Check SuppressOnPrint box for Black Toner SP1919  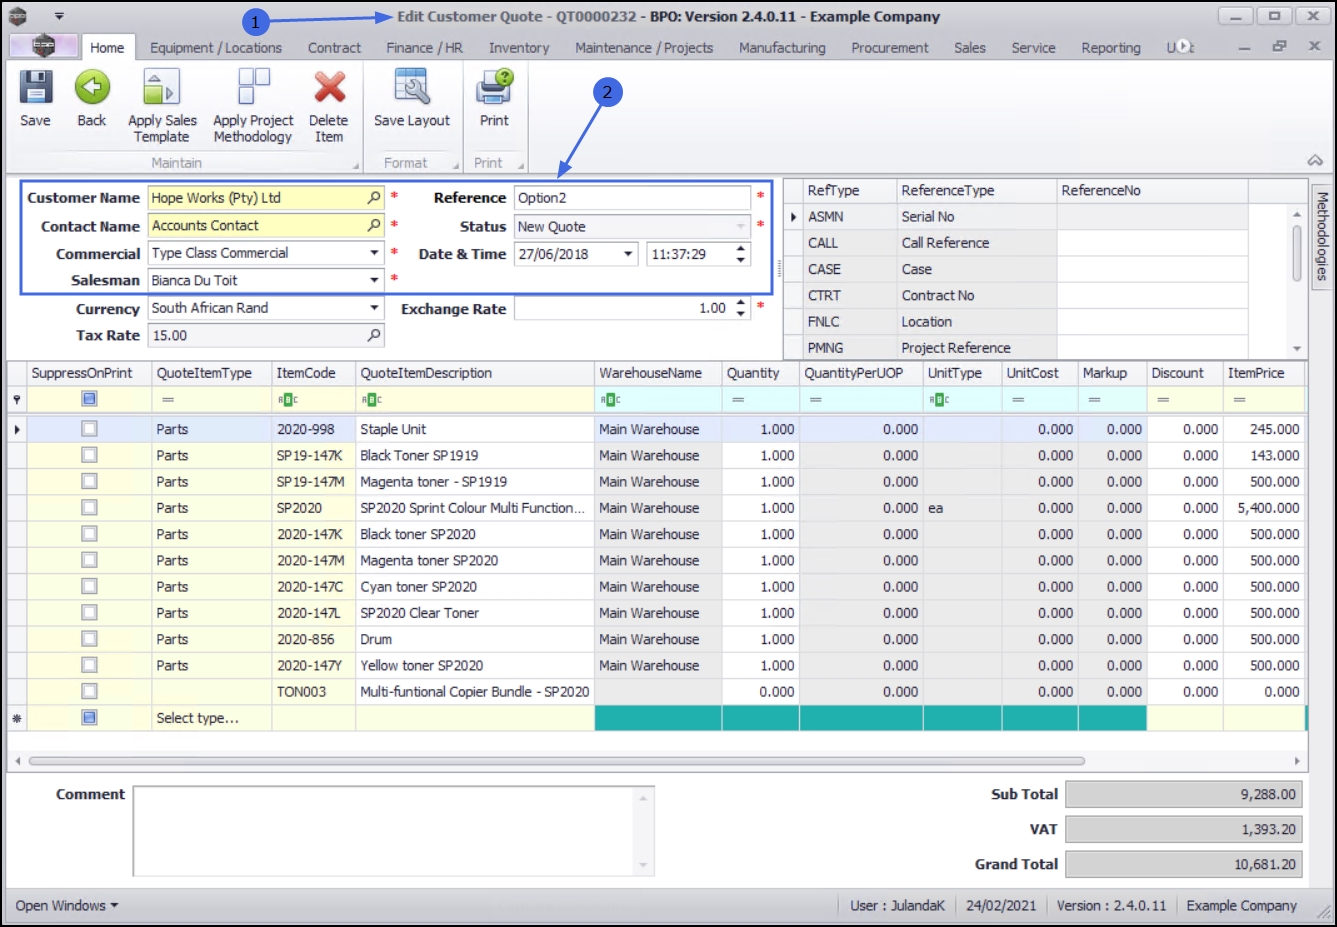(x=89, y=455)
